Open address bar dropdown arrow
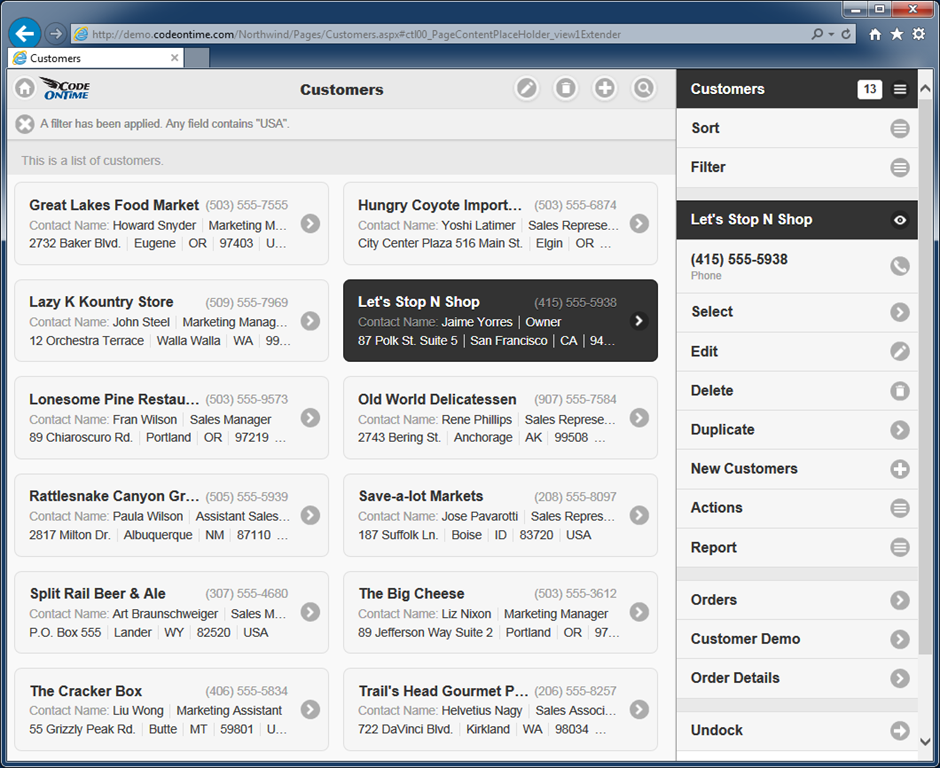 point(831,34)
